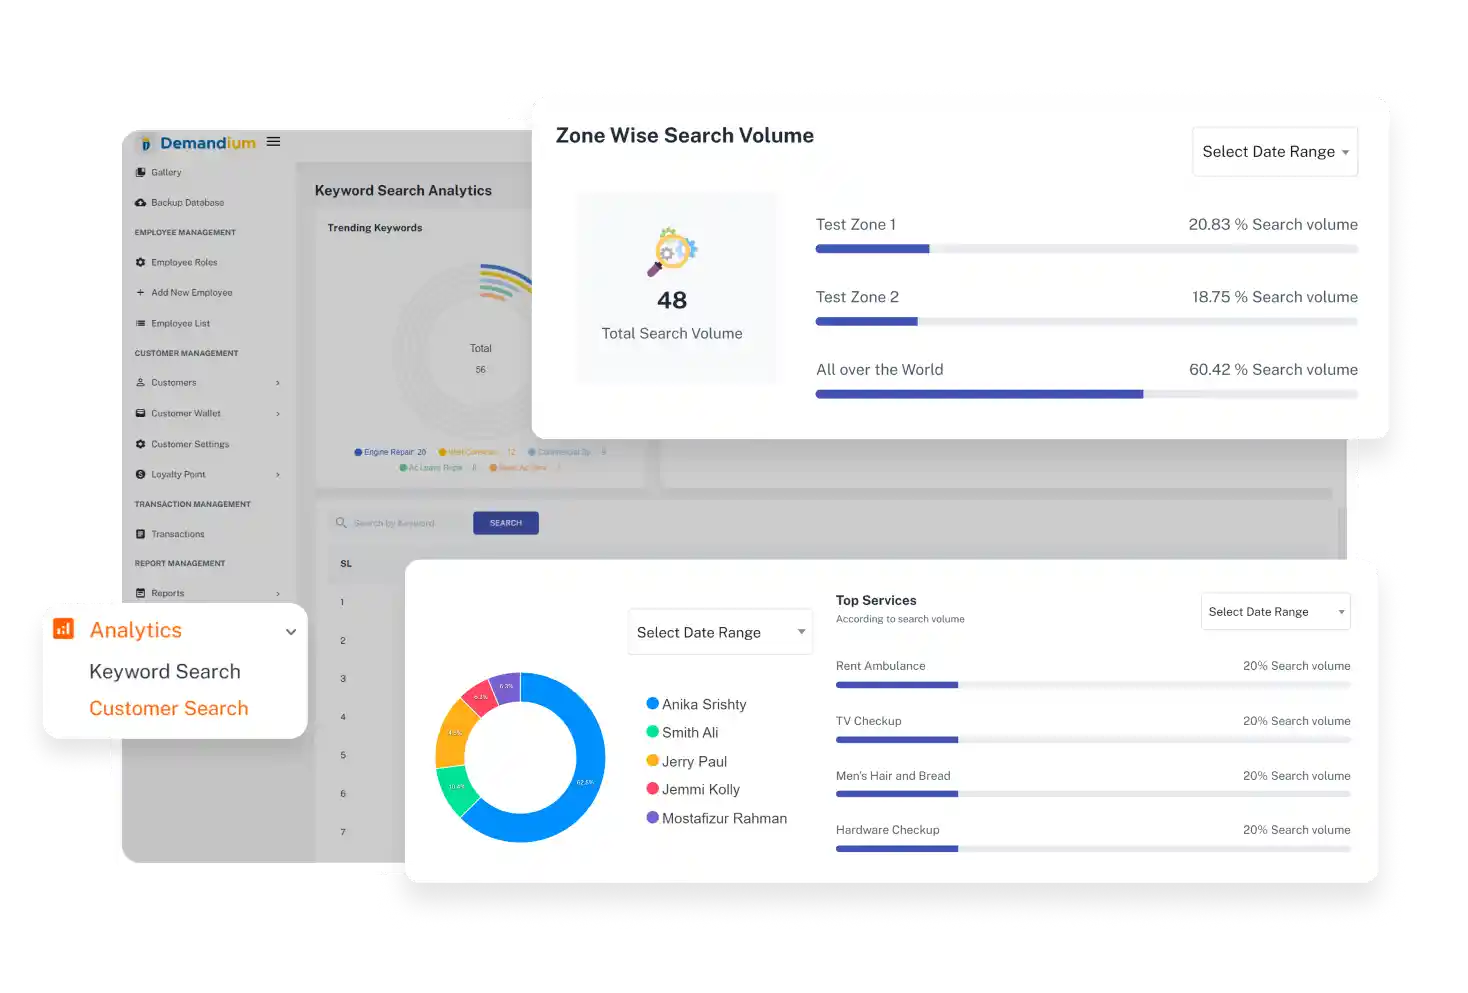Open Select Date Range in Zone Wise panel
The width and height of the screenshot is (1468, 993).
1275,152
